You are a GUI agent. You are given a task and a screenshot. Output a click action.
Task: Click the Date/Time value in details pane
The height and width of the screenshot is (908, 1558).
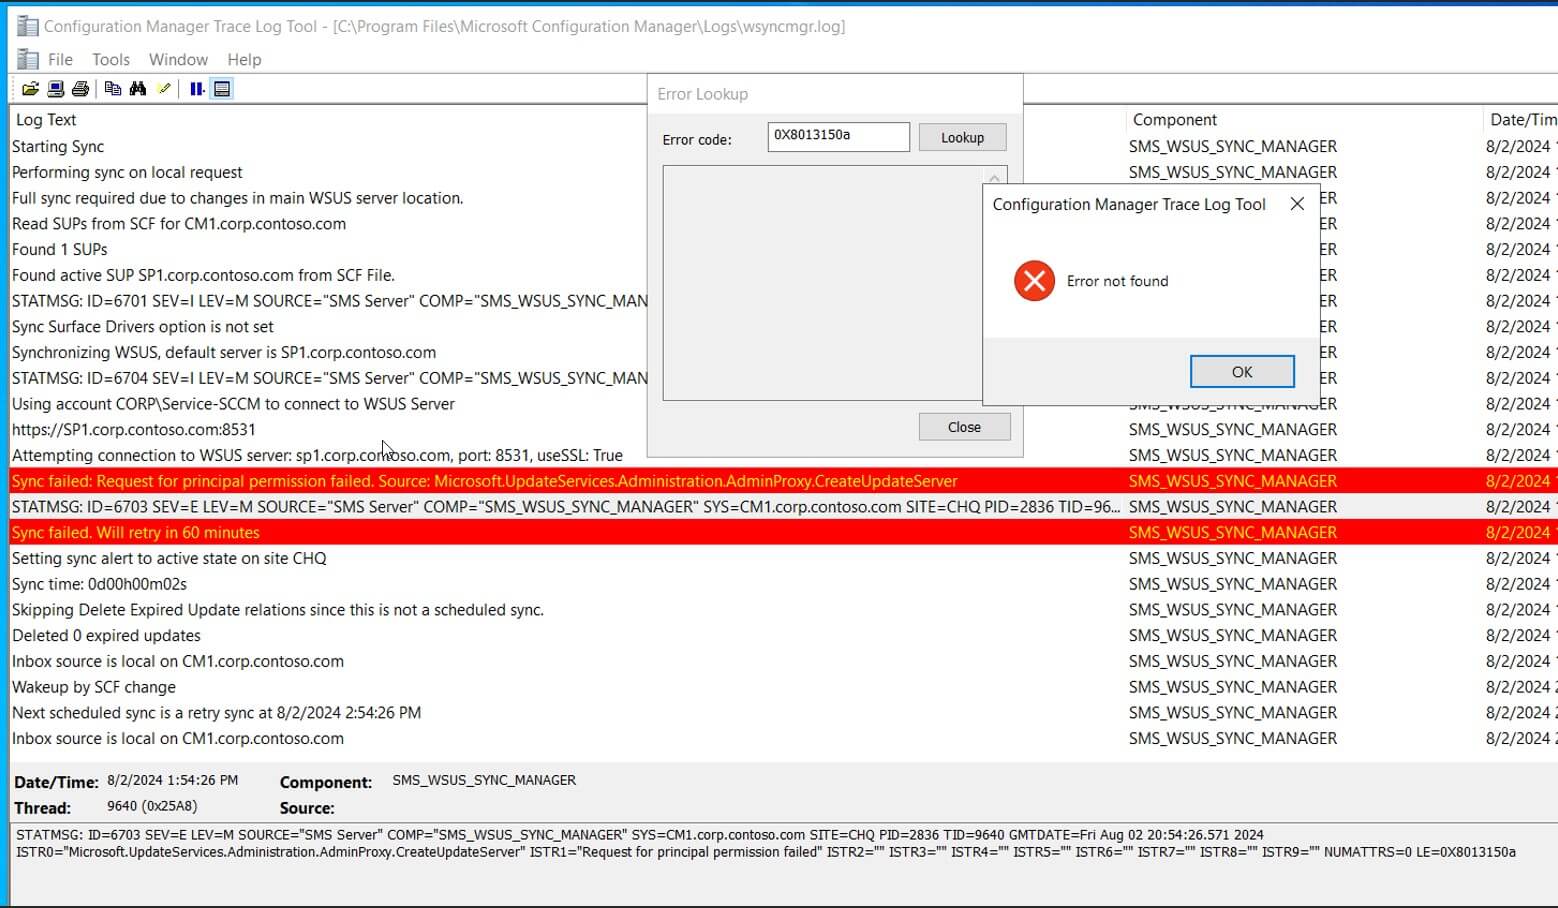click(173, 780)
